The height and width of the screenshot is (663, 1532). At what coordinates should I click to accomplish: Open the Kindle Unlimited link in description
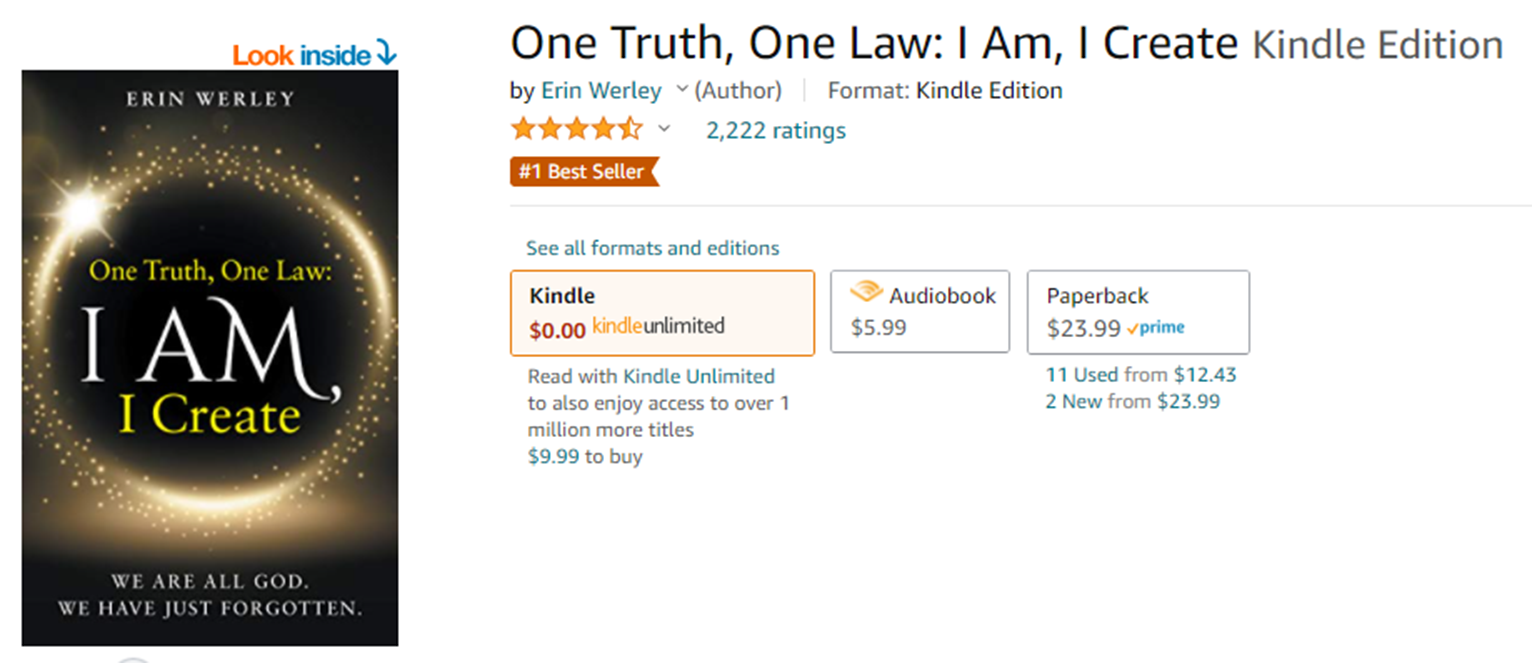click(x=699, y=377)
